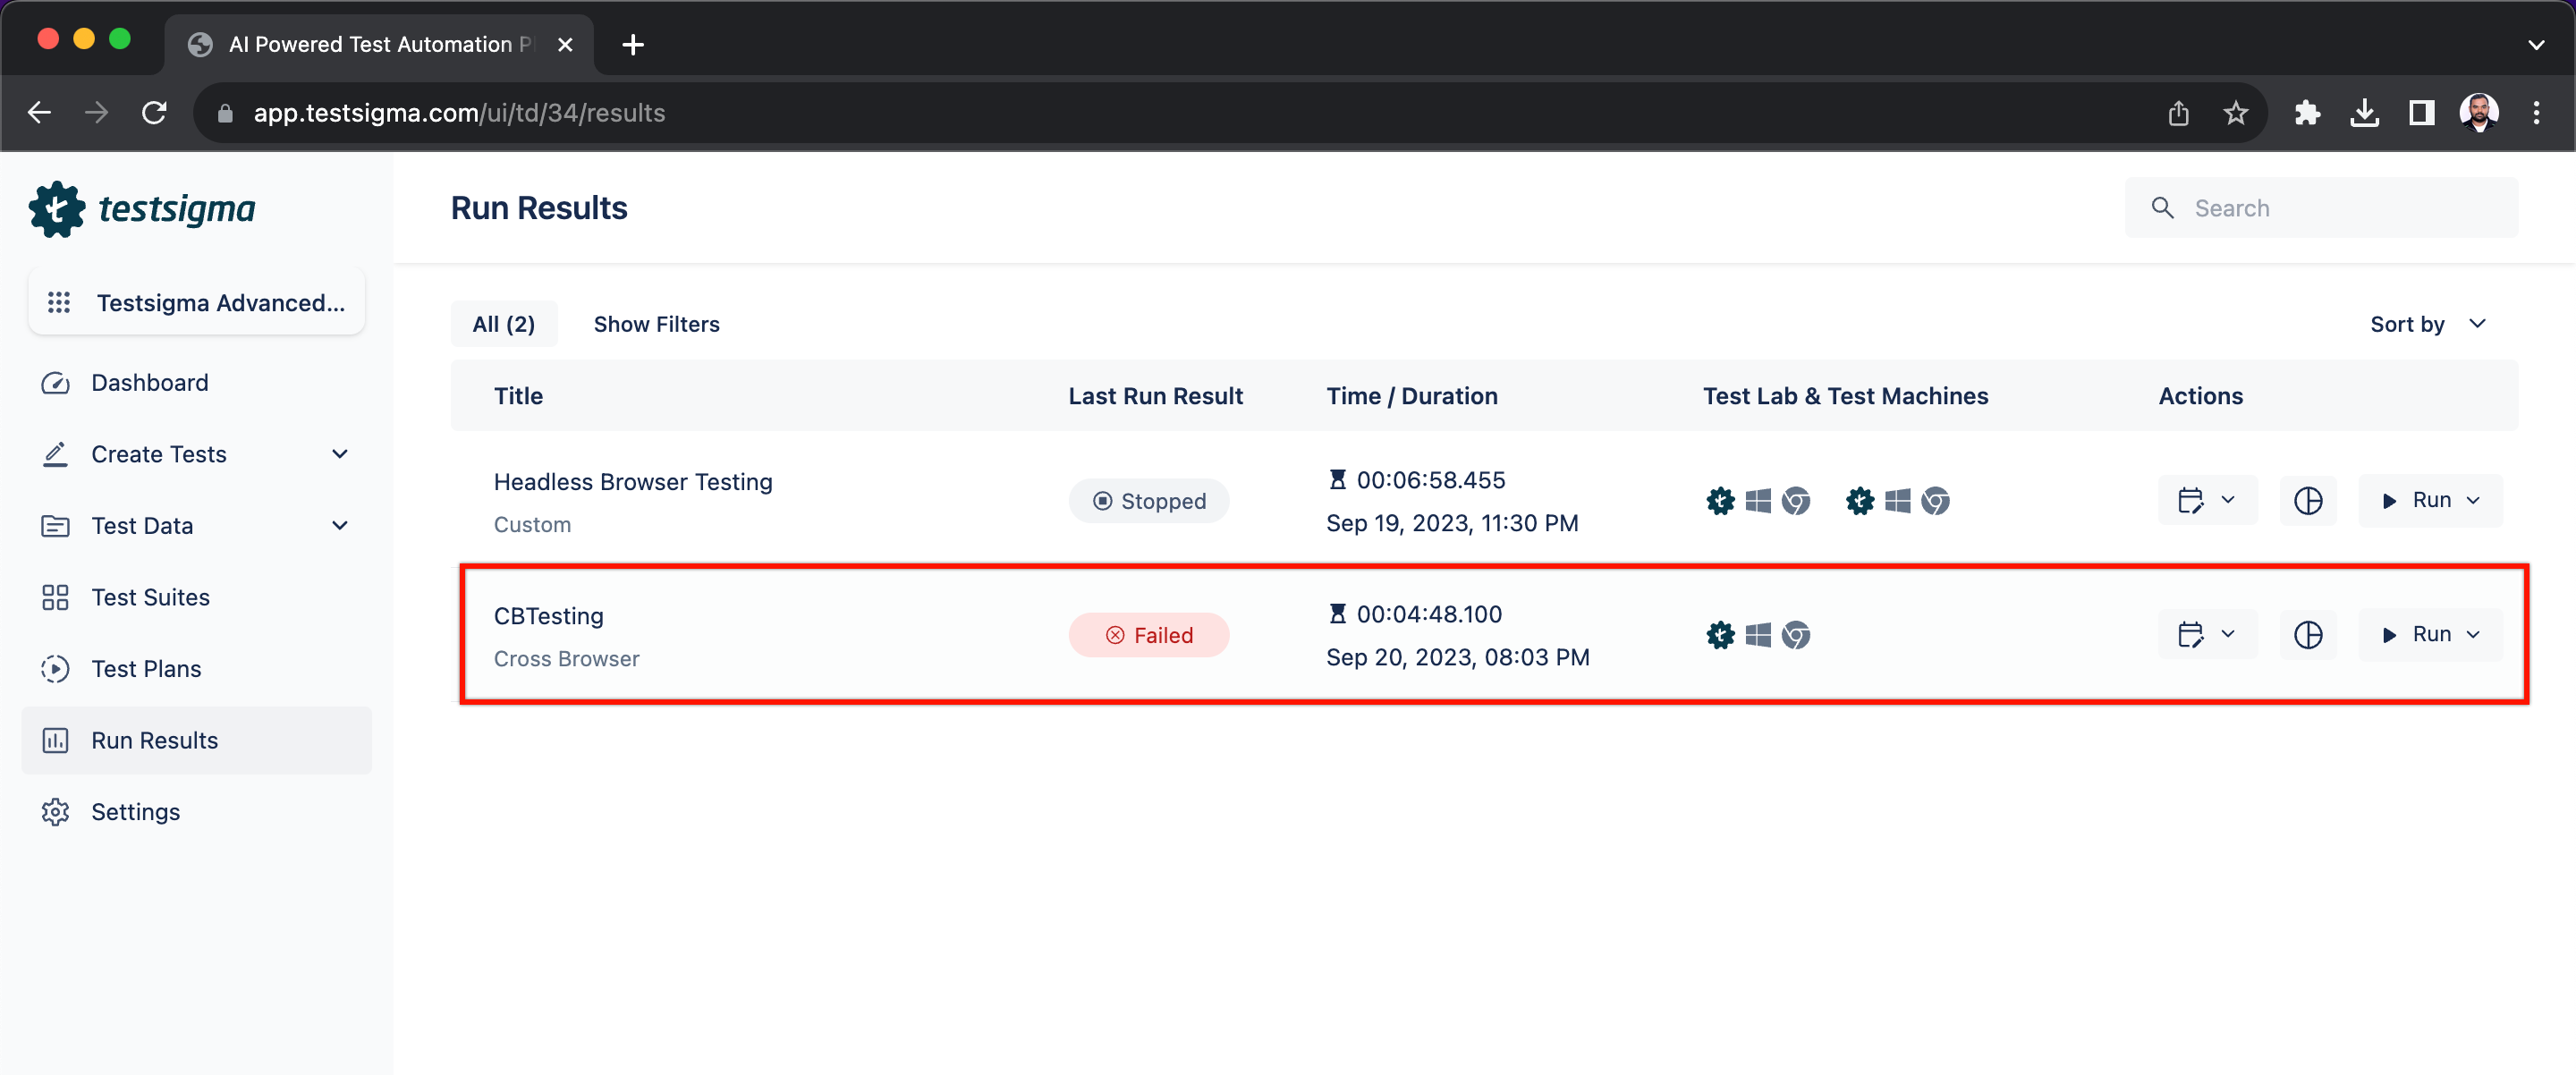This screenshot has height=1075, width=2576.
Task: Focus the Search field
Action: click(2321, 208)
